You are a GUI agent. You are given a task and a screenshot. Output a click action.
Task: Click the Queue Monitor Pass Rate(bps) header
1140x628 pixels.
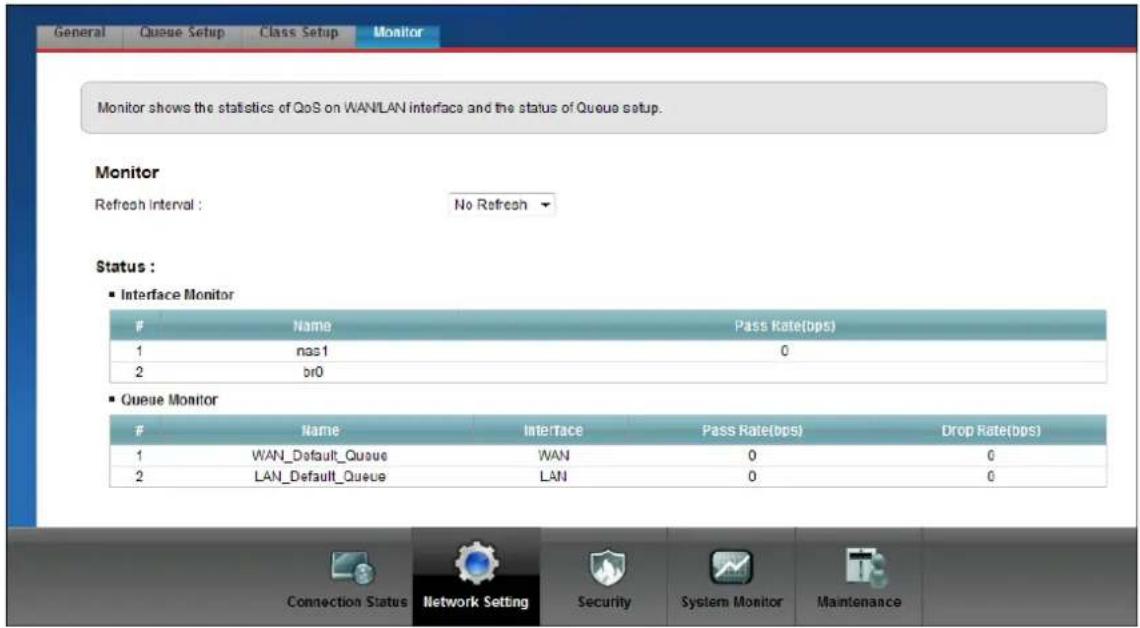pos(752,430)
